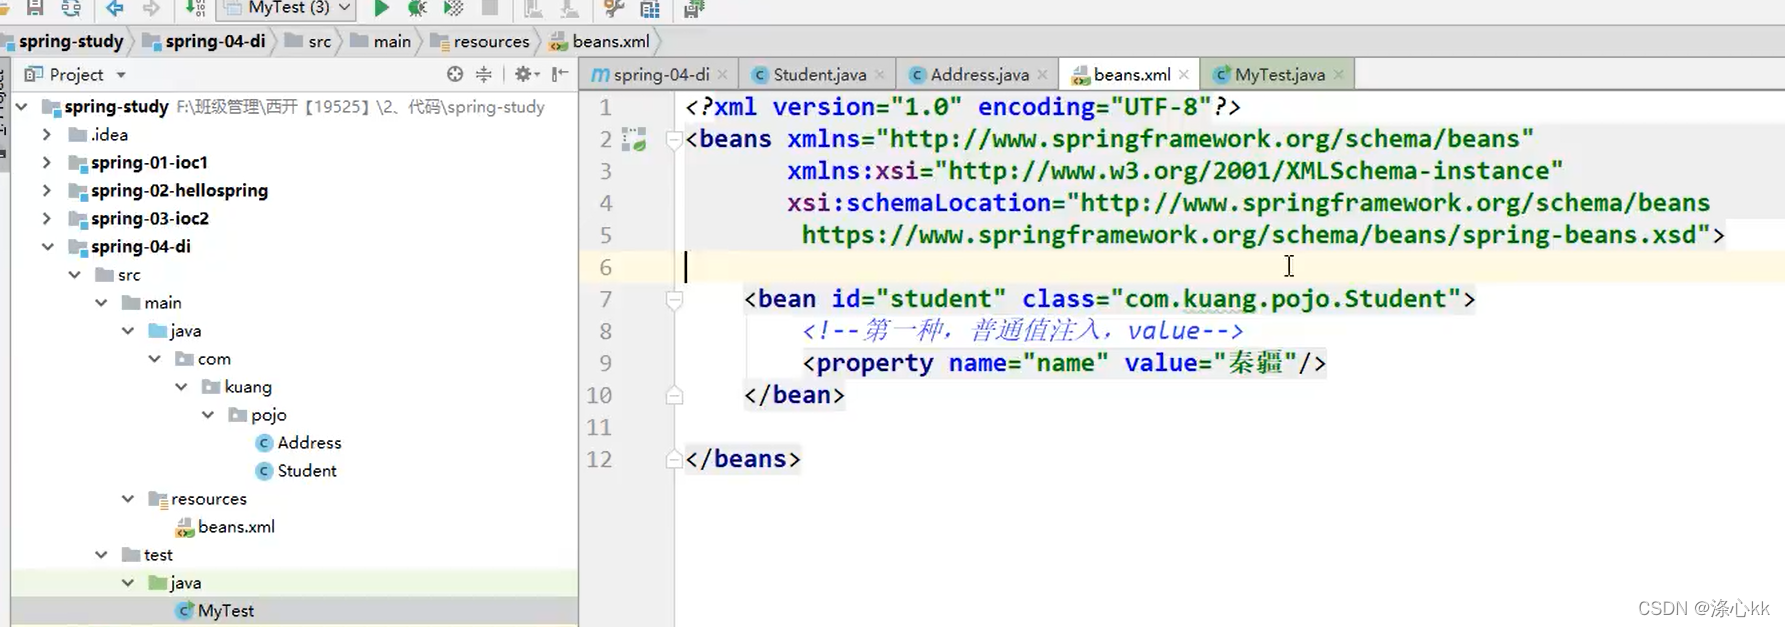Select MyTest in the project tree

(215, 610)
